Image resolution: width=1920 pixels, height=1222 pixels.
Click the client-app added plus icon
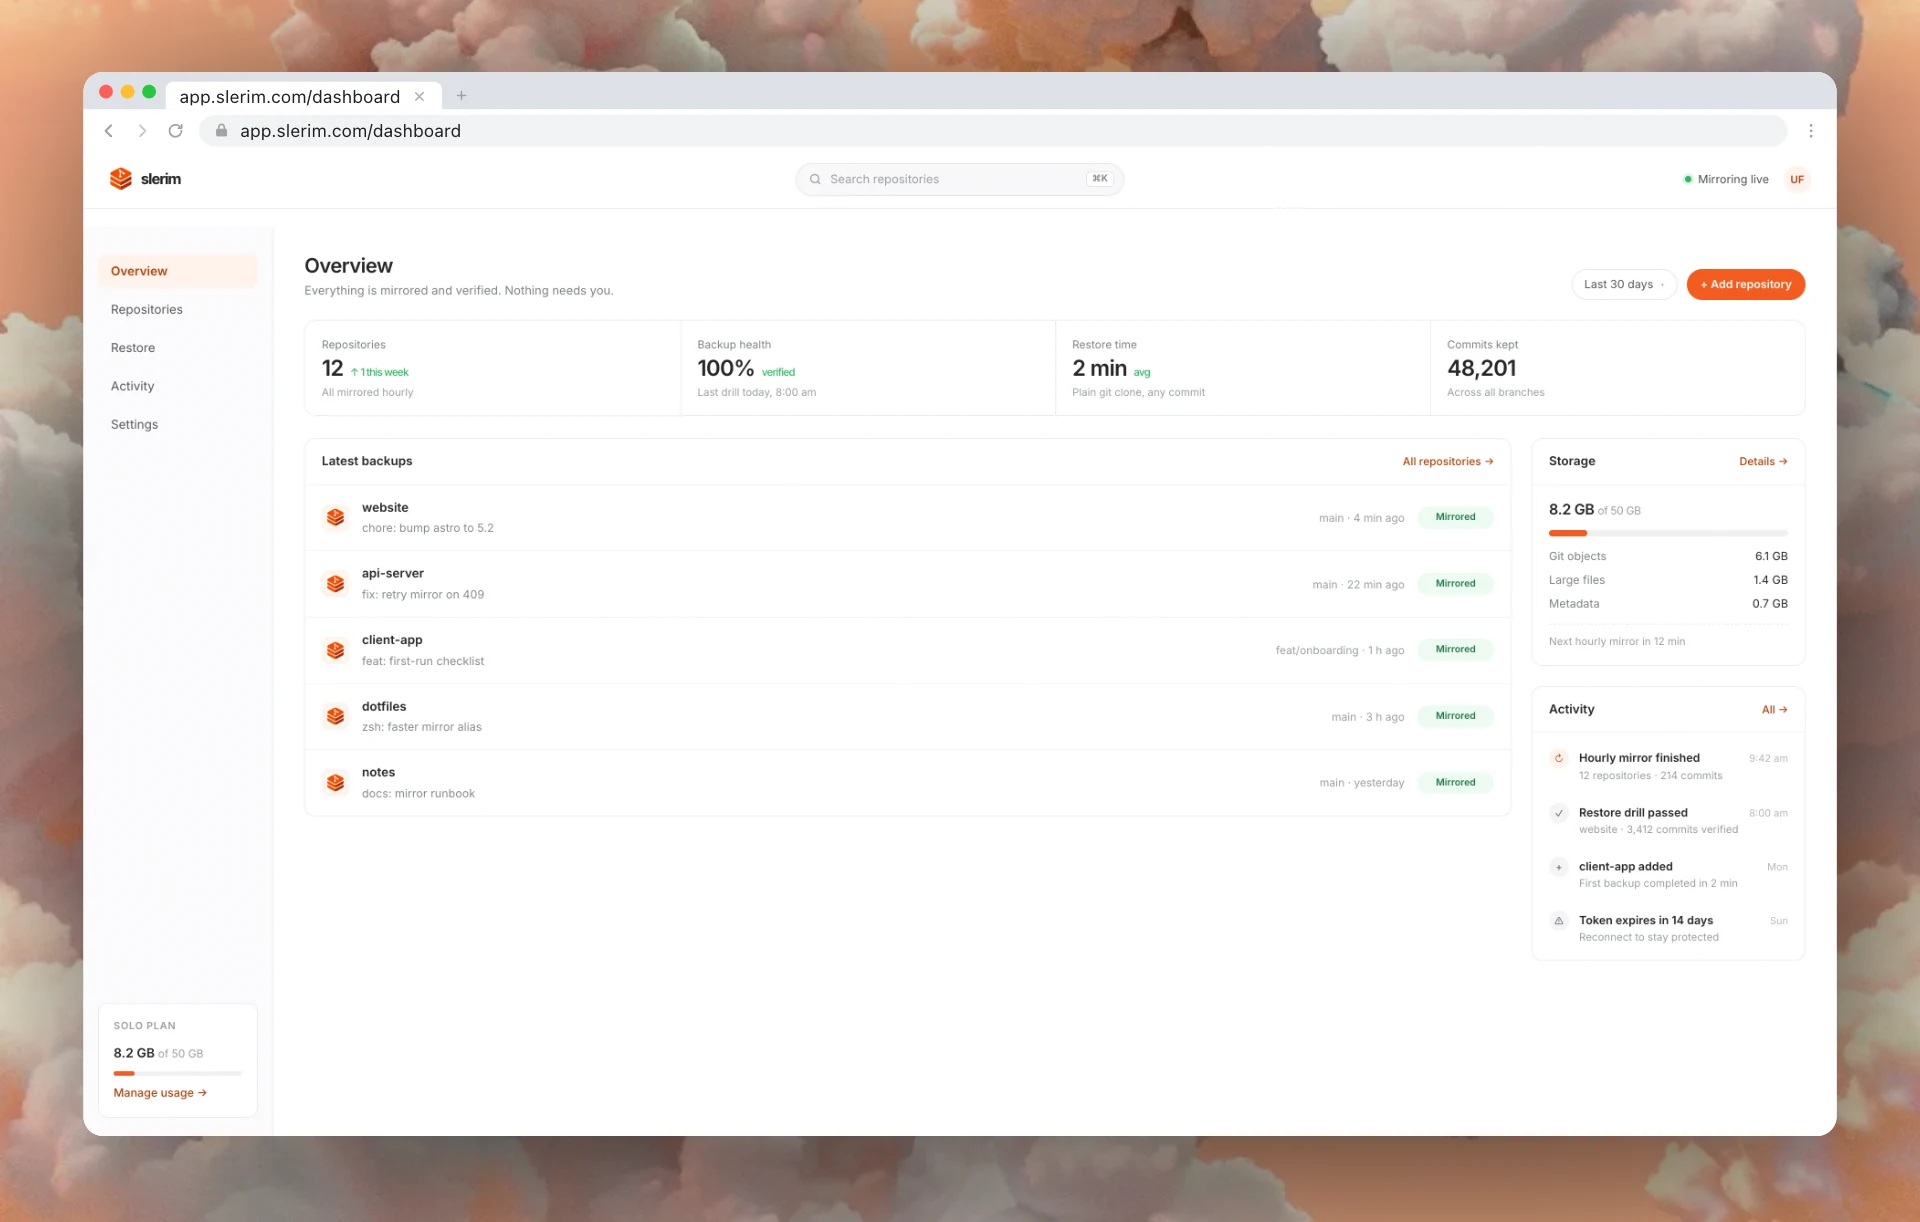click(x=1558, y=867)
